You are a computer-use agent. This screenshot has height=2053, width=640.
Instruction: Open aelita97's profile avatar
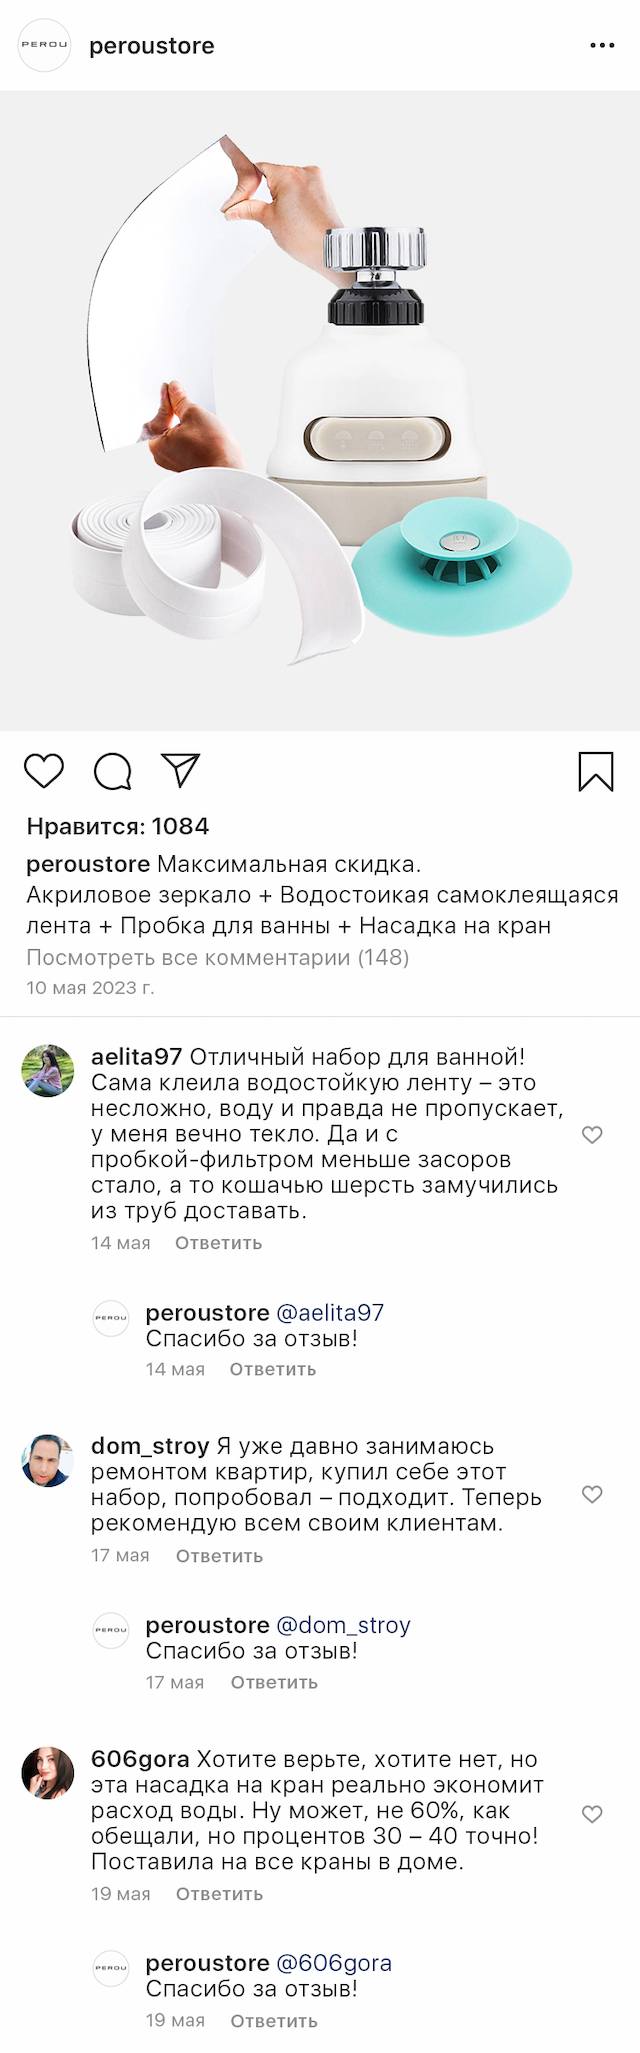coord(48,1071)
